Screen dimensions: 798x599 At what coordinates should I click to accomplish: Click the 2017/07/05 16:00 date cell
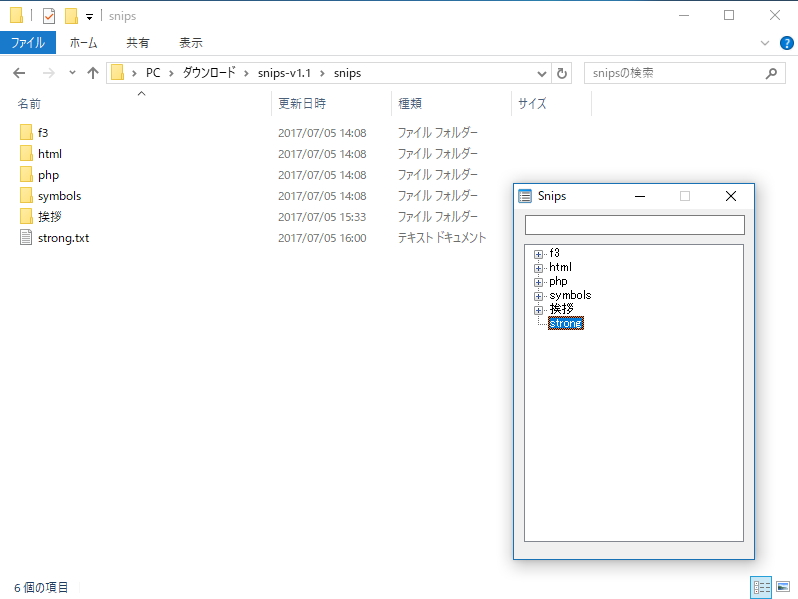point(322,238)
